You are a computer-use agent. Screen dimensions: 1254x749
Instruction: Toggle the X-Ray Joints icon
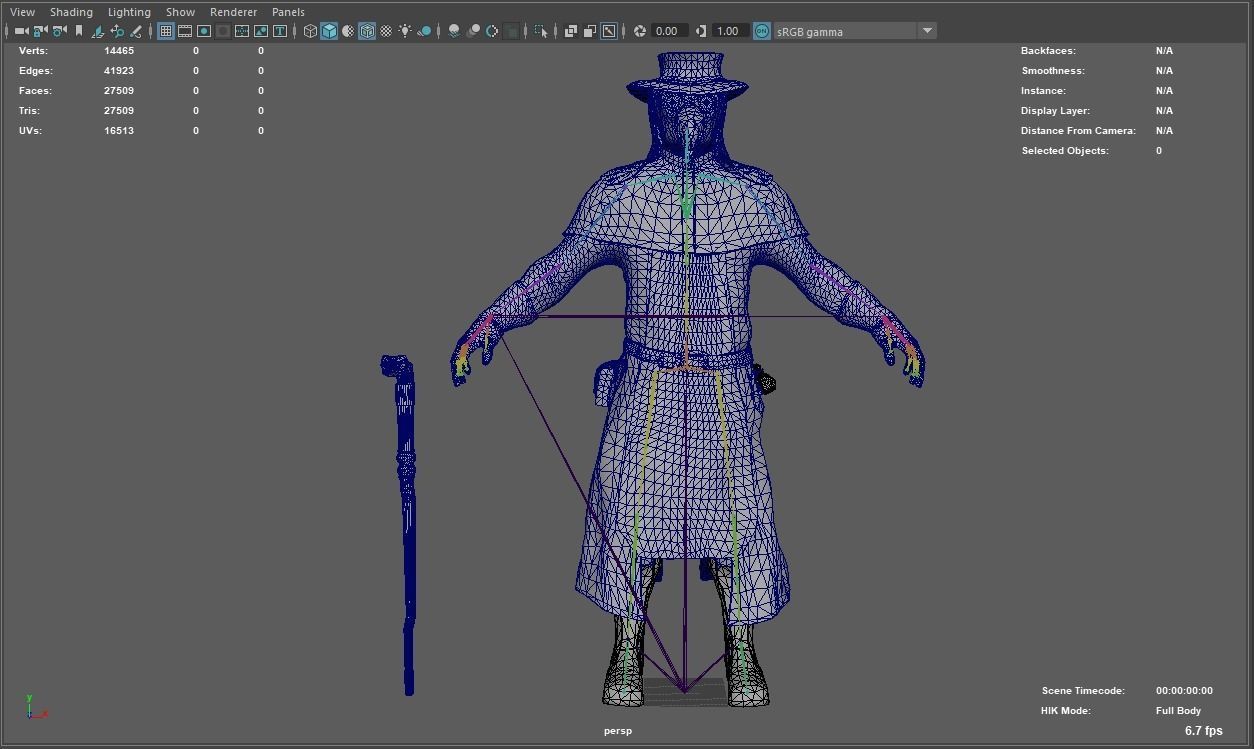[609, 31]
